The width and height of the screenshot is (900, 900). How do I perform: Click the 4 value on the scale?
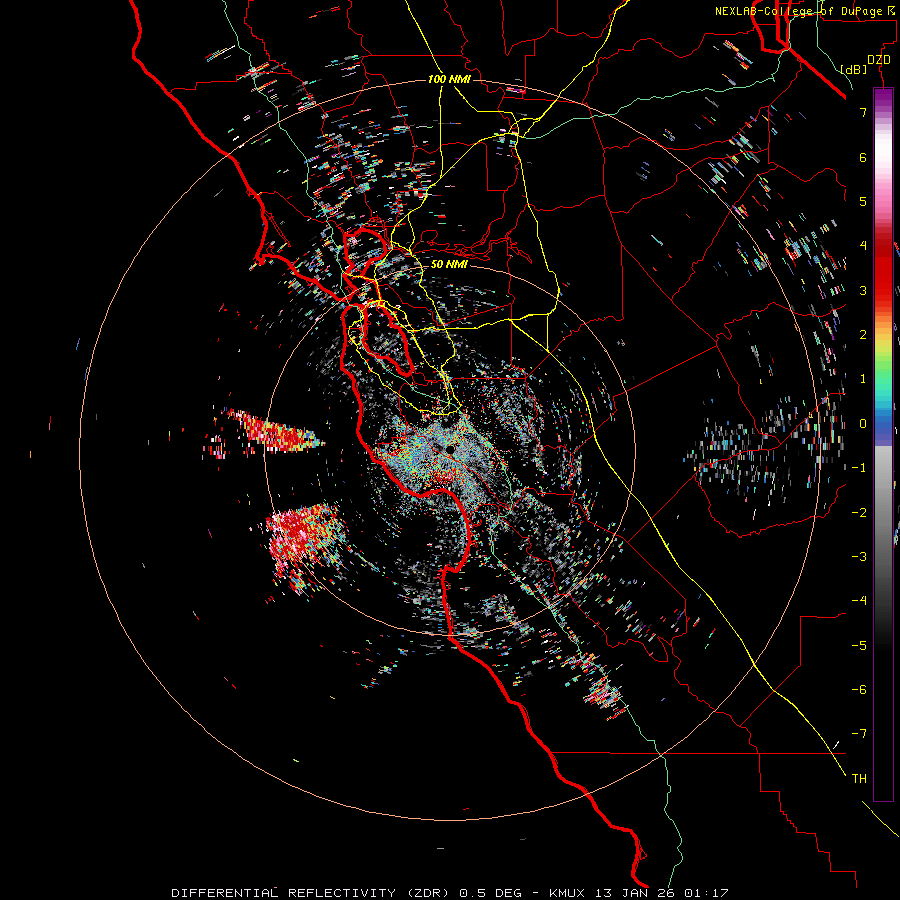pyautogui.click(x=863, y=246)
